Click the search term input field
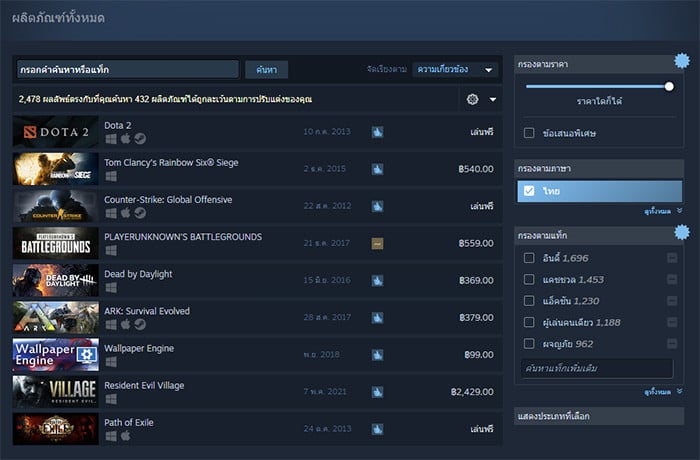 pyautogui.click(x=128, y=70)
